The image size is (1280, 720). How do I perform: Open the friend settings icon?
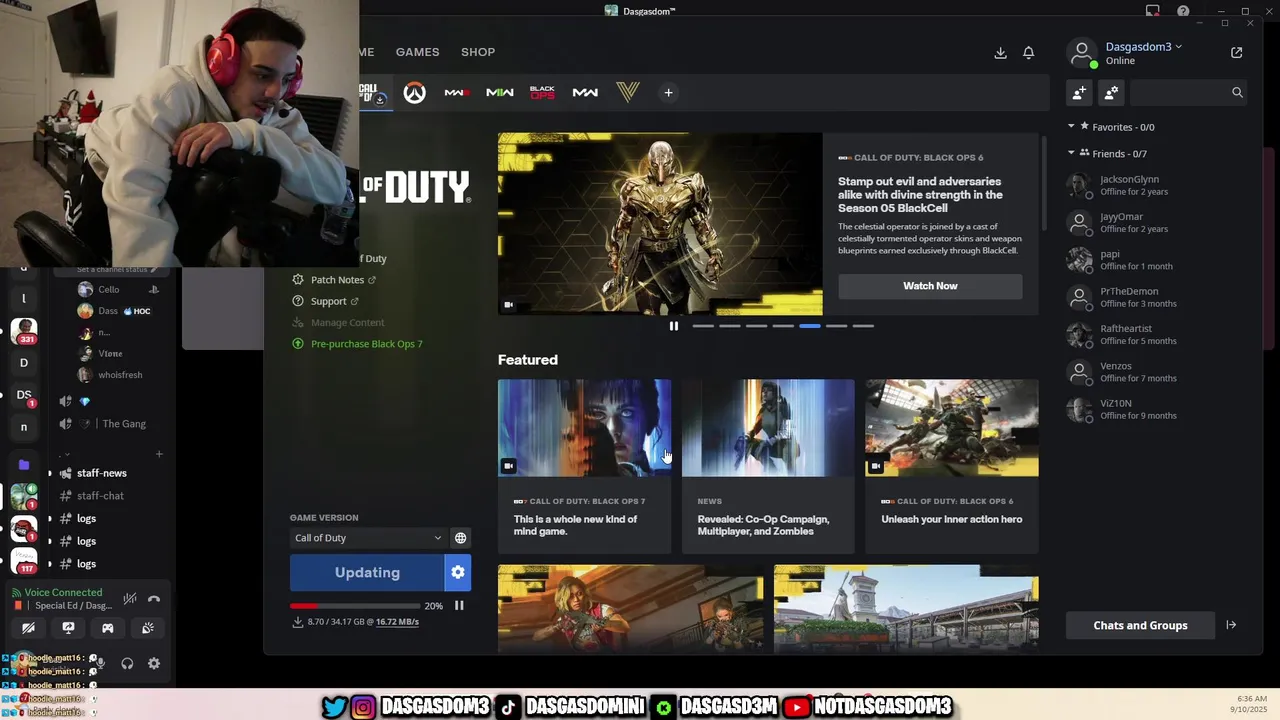pyautogui.click(x=1111, y=93)
